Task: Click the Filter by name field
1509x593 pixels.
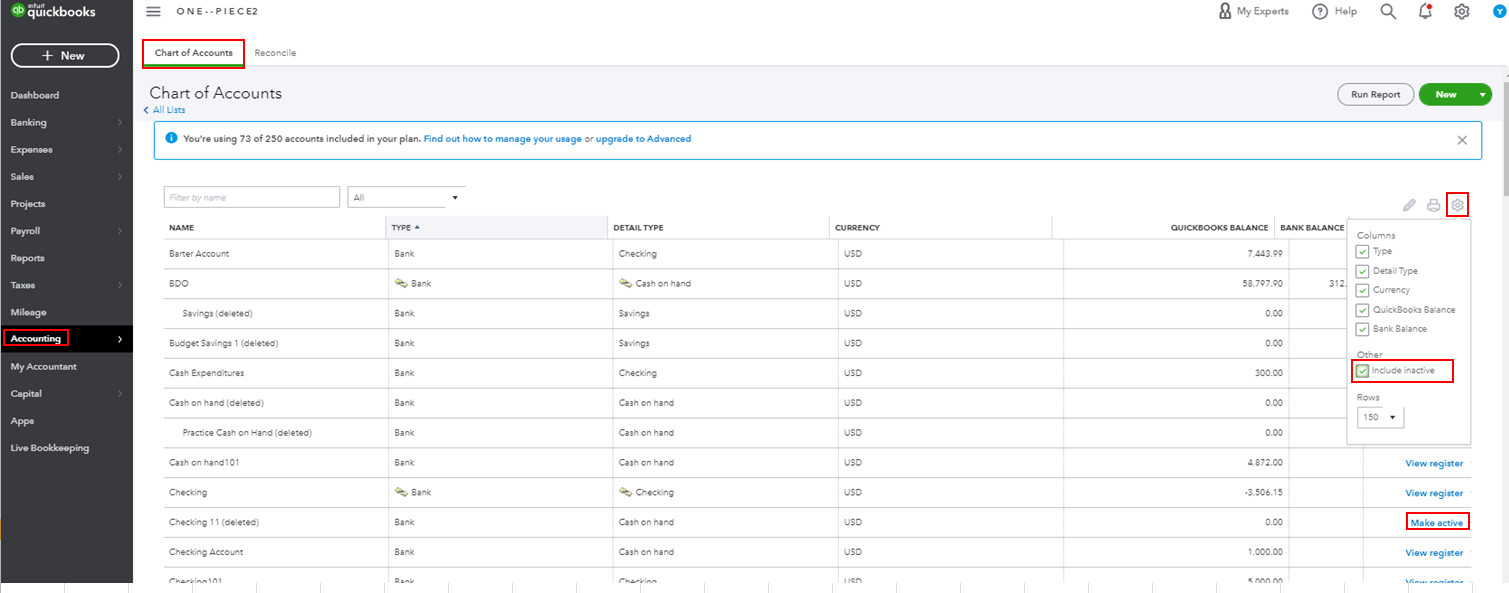Action: click(252, 197)
